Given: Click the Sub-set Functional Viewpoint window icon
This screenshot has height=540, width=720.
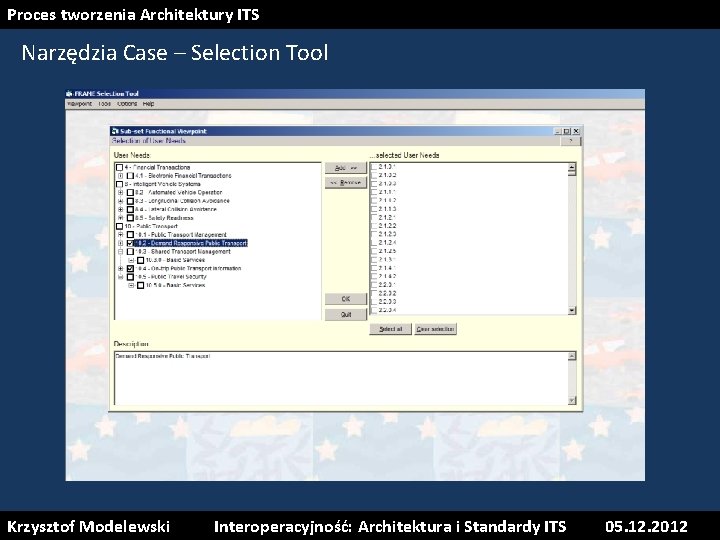Looking at the screenshot, I should (x=115, y=131).
